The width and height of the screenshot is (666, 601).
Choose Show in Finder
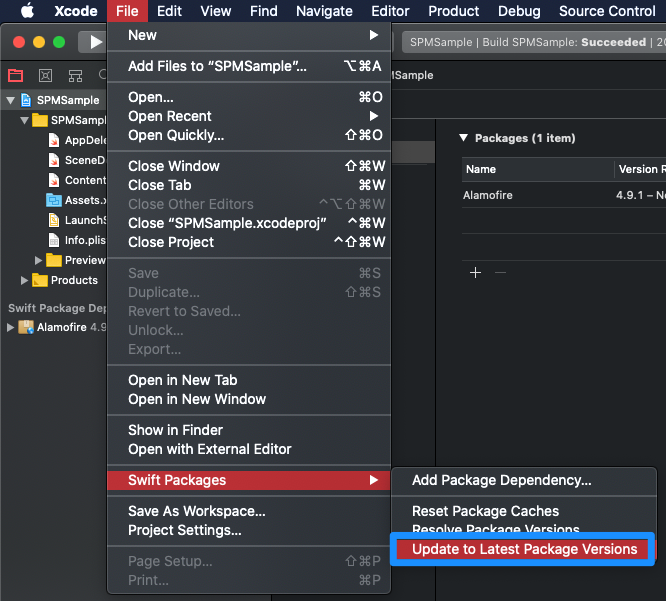249,430
